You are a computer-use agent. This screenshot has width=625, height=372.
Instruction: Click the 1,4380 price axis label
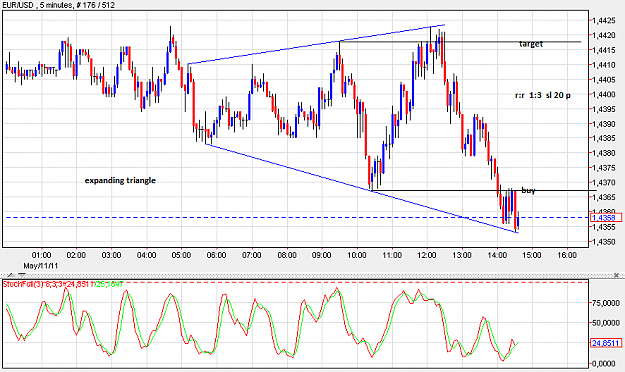(x=603, y=153)
